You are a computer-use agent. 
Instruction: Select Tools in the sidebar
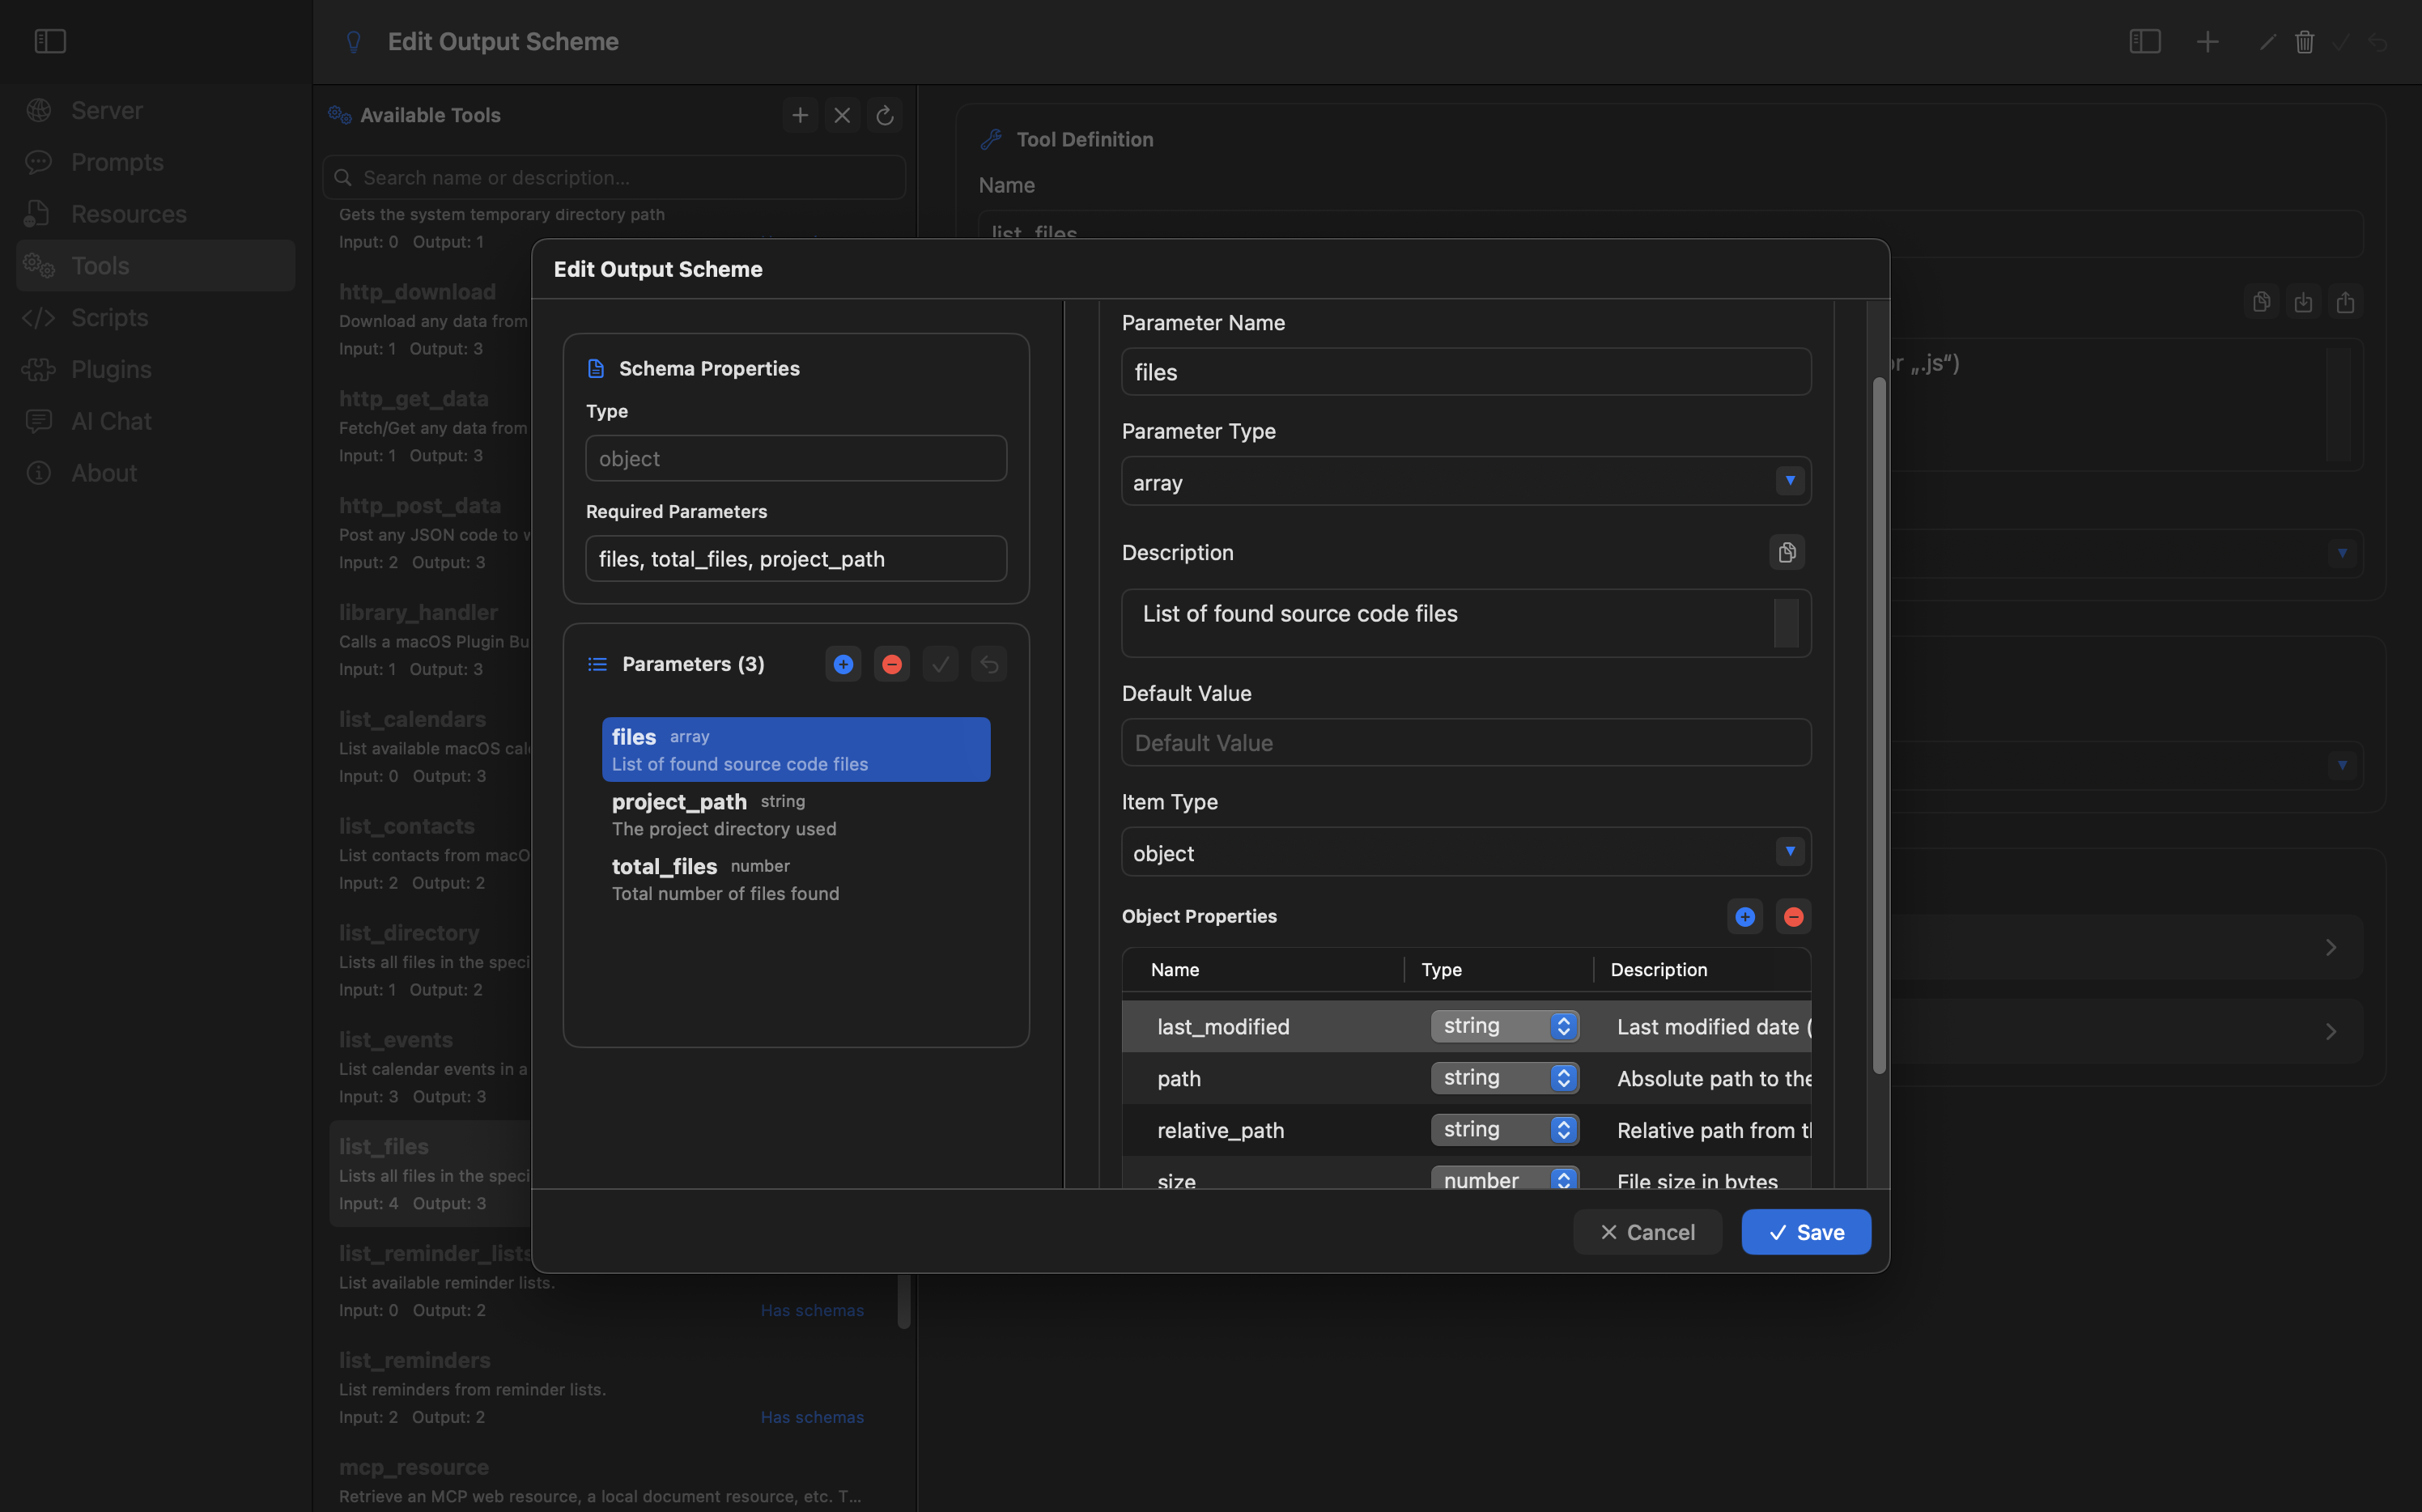tap(155, 265)
